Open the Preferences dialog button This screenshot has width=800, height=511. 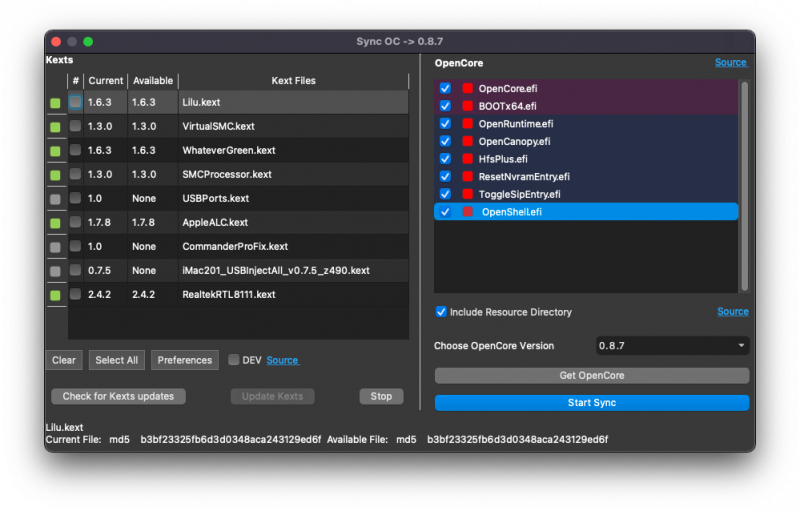[185, 360]
